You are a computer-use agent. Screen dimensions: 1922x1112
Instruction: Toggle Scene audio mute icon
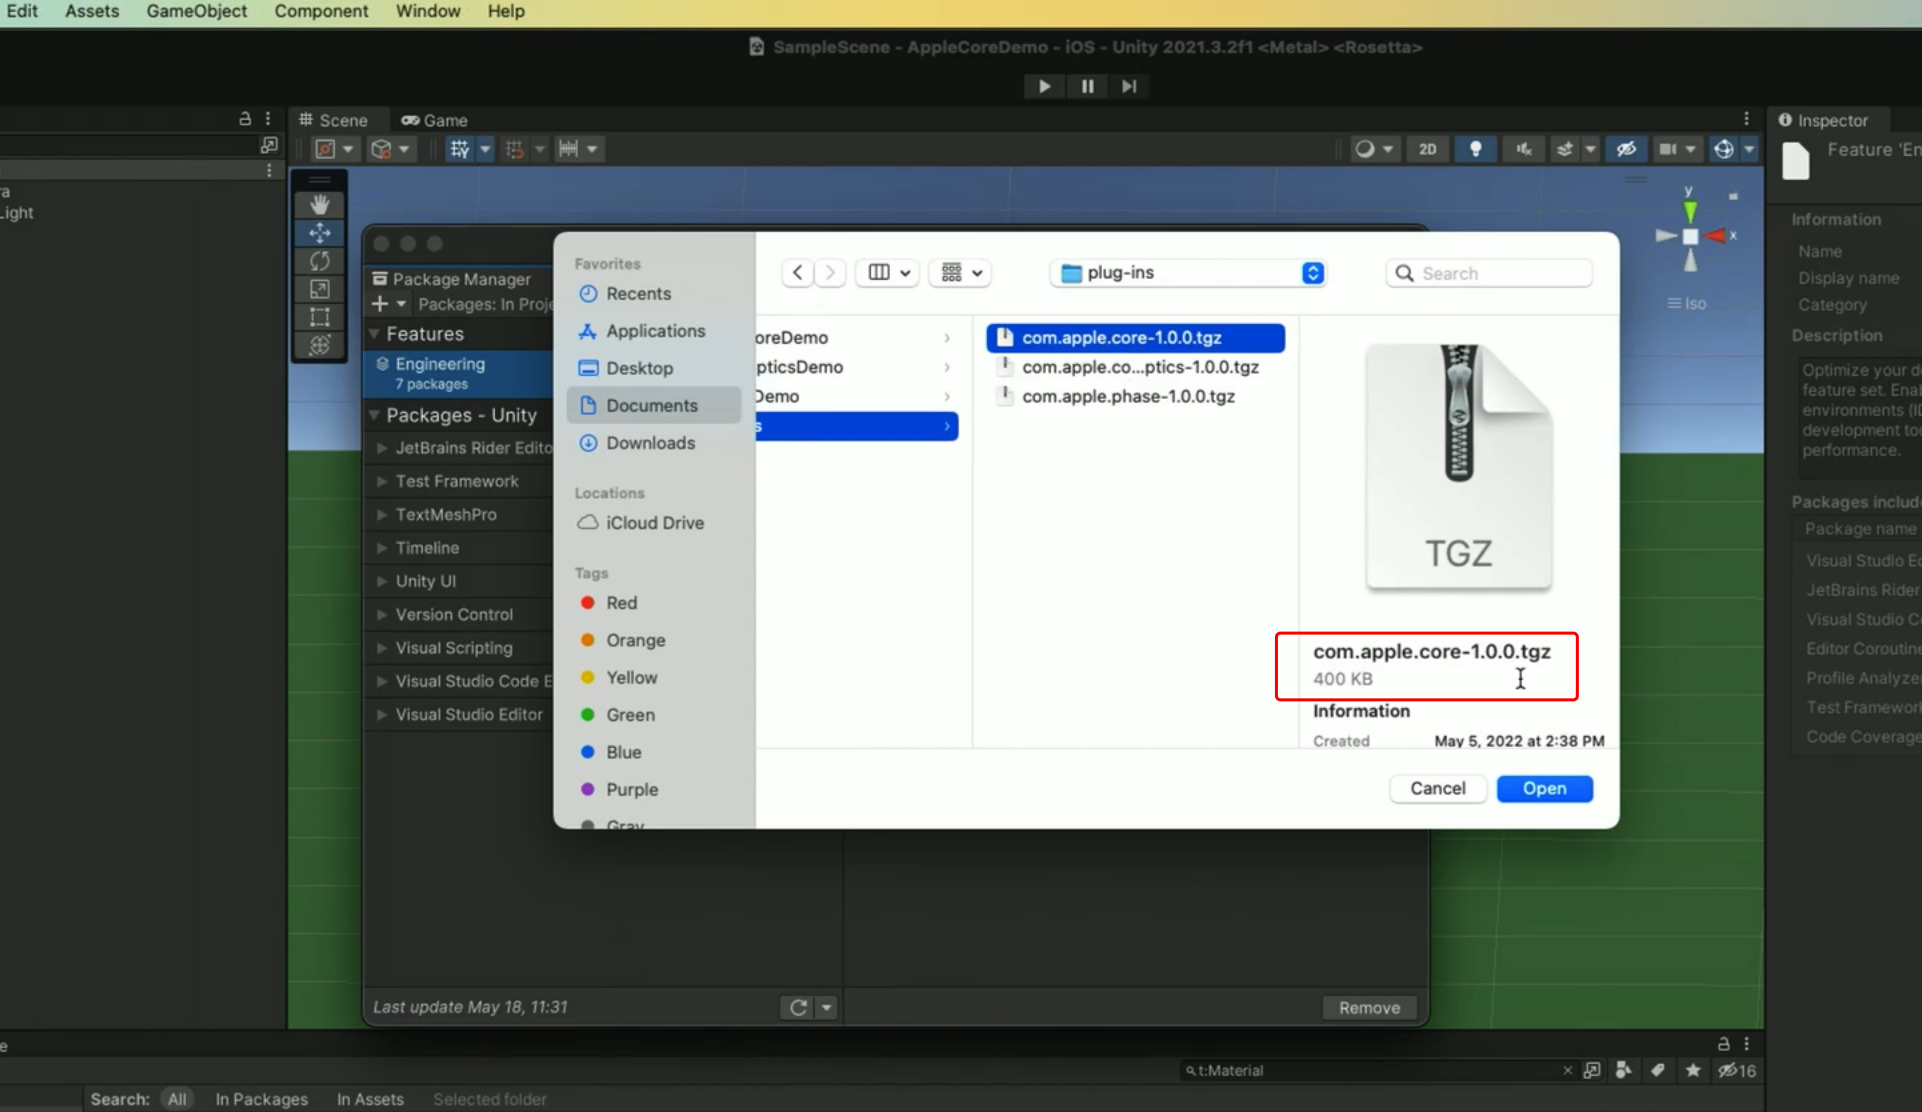pyautogui.click(x=1523, y=149)
